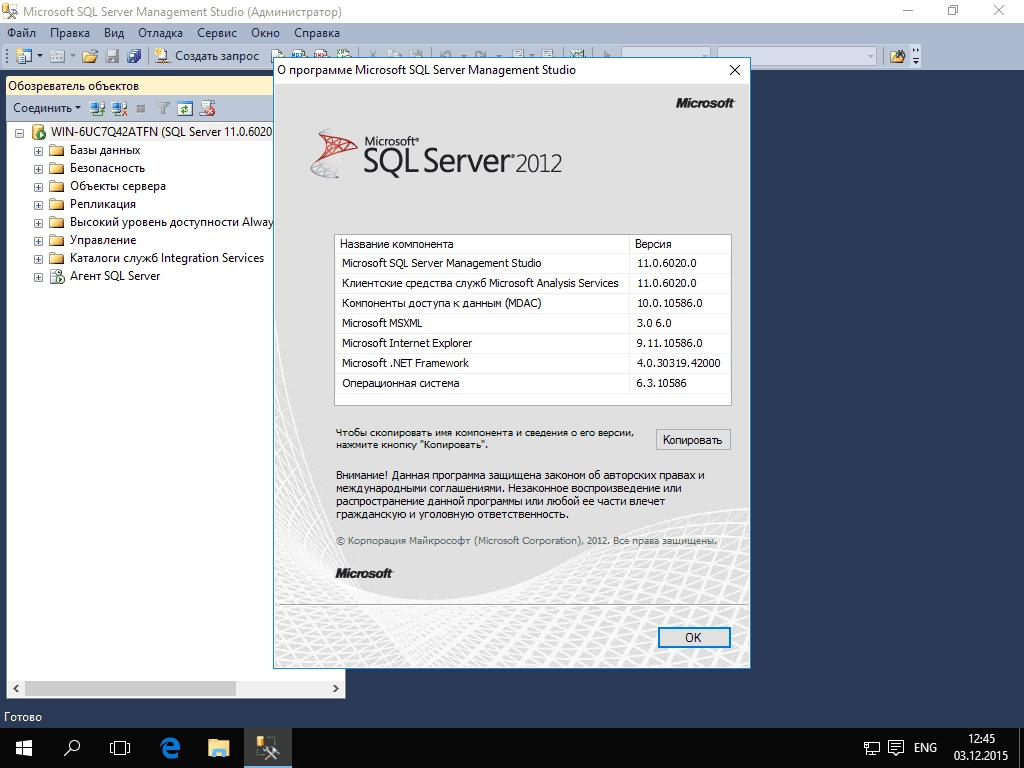Open the 'Отладка' menu
Image resolution: width=1024 pixels, height=768 pixels.
pos(160,33)
